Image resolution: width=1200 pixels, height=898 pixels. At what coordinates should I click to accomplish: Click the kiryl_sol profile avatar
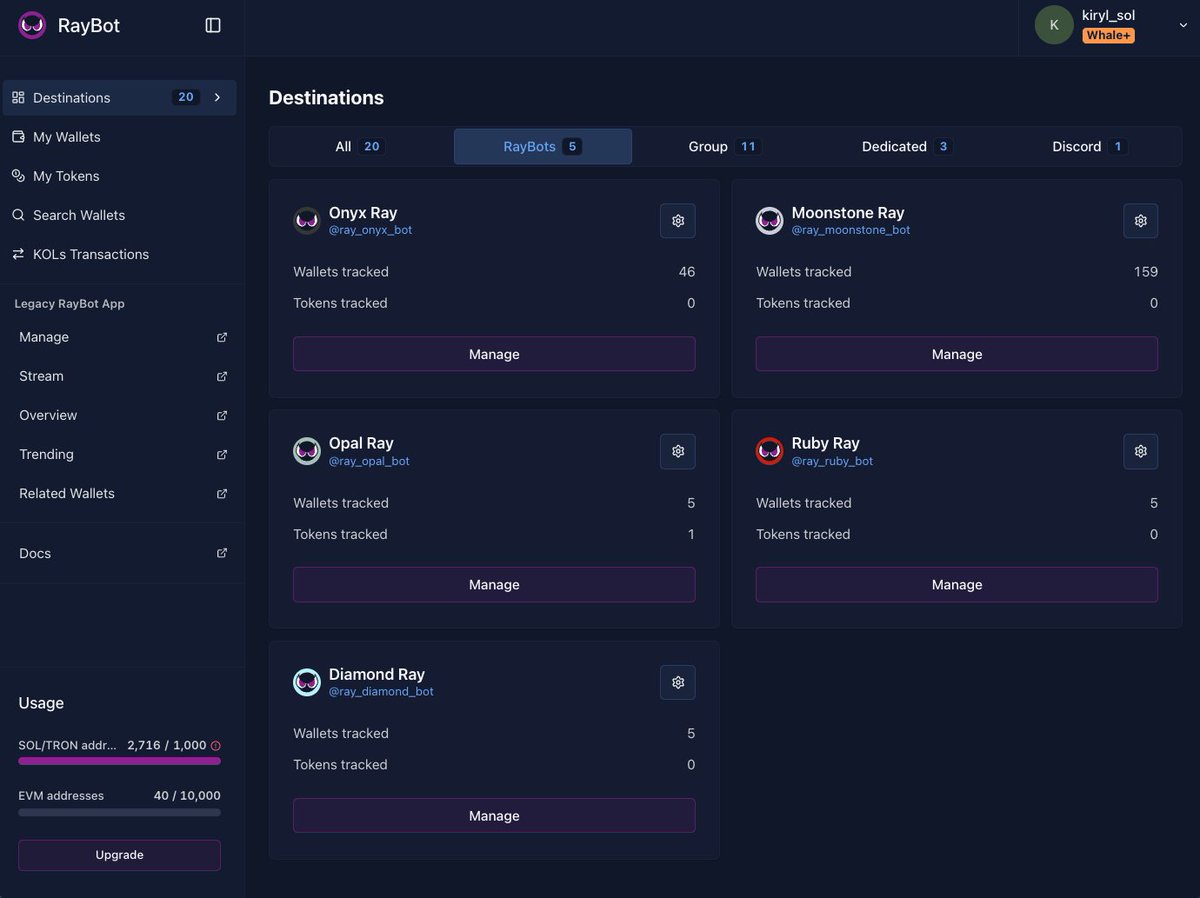[1053, 25]
